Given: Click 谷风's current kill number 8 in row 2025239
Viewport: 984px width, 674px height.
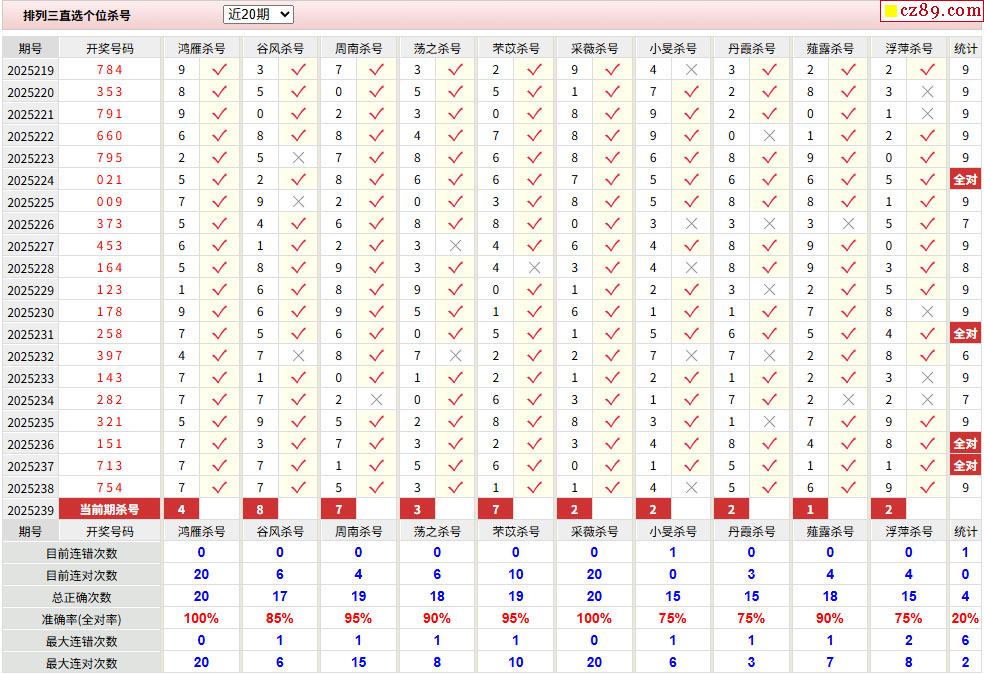Looking at the screenshot, I should pos(260,510).
